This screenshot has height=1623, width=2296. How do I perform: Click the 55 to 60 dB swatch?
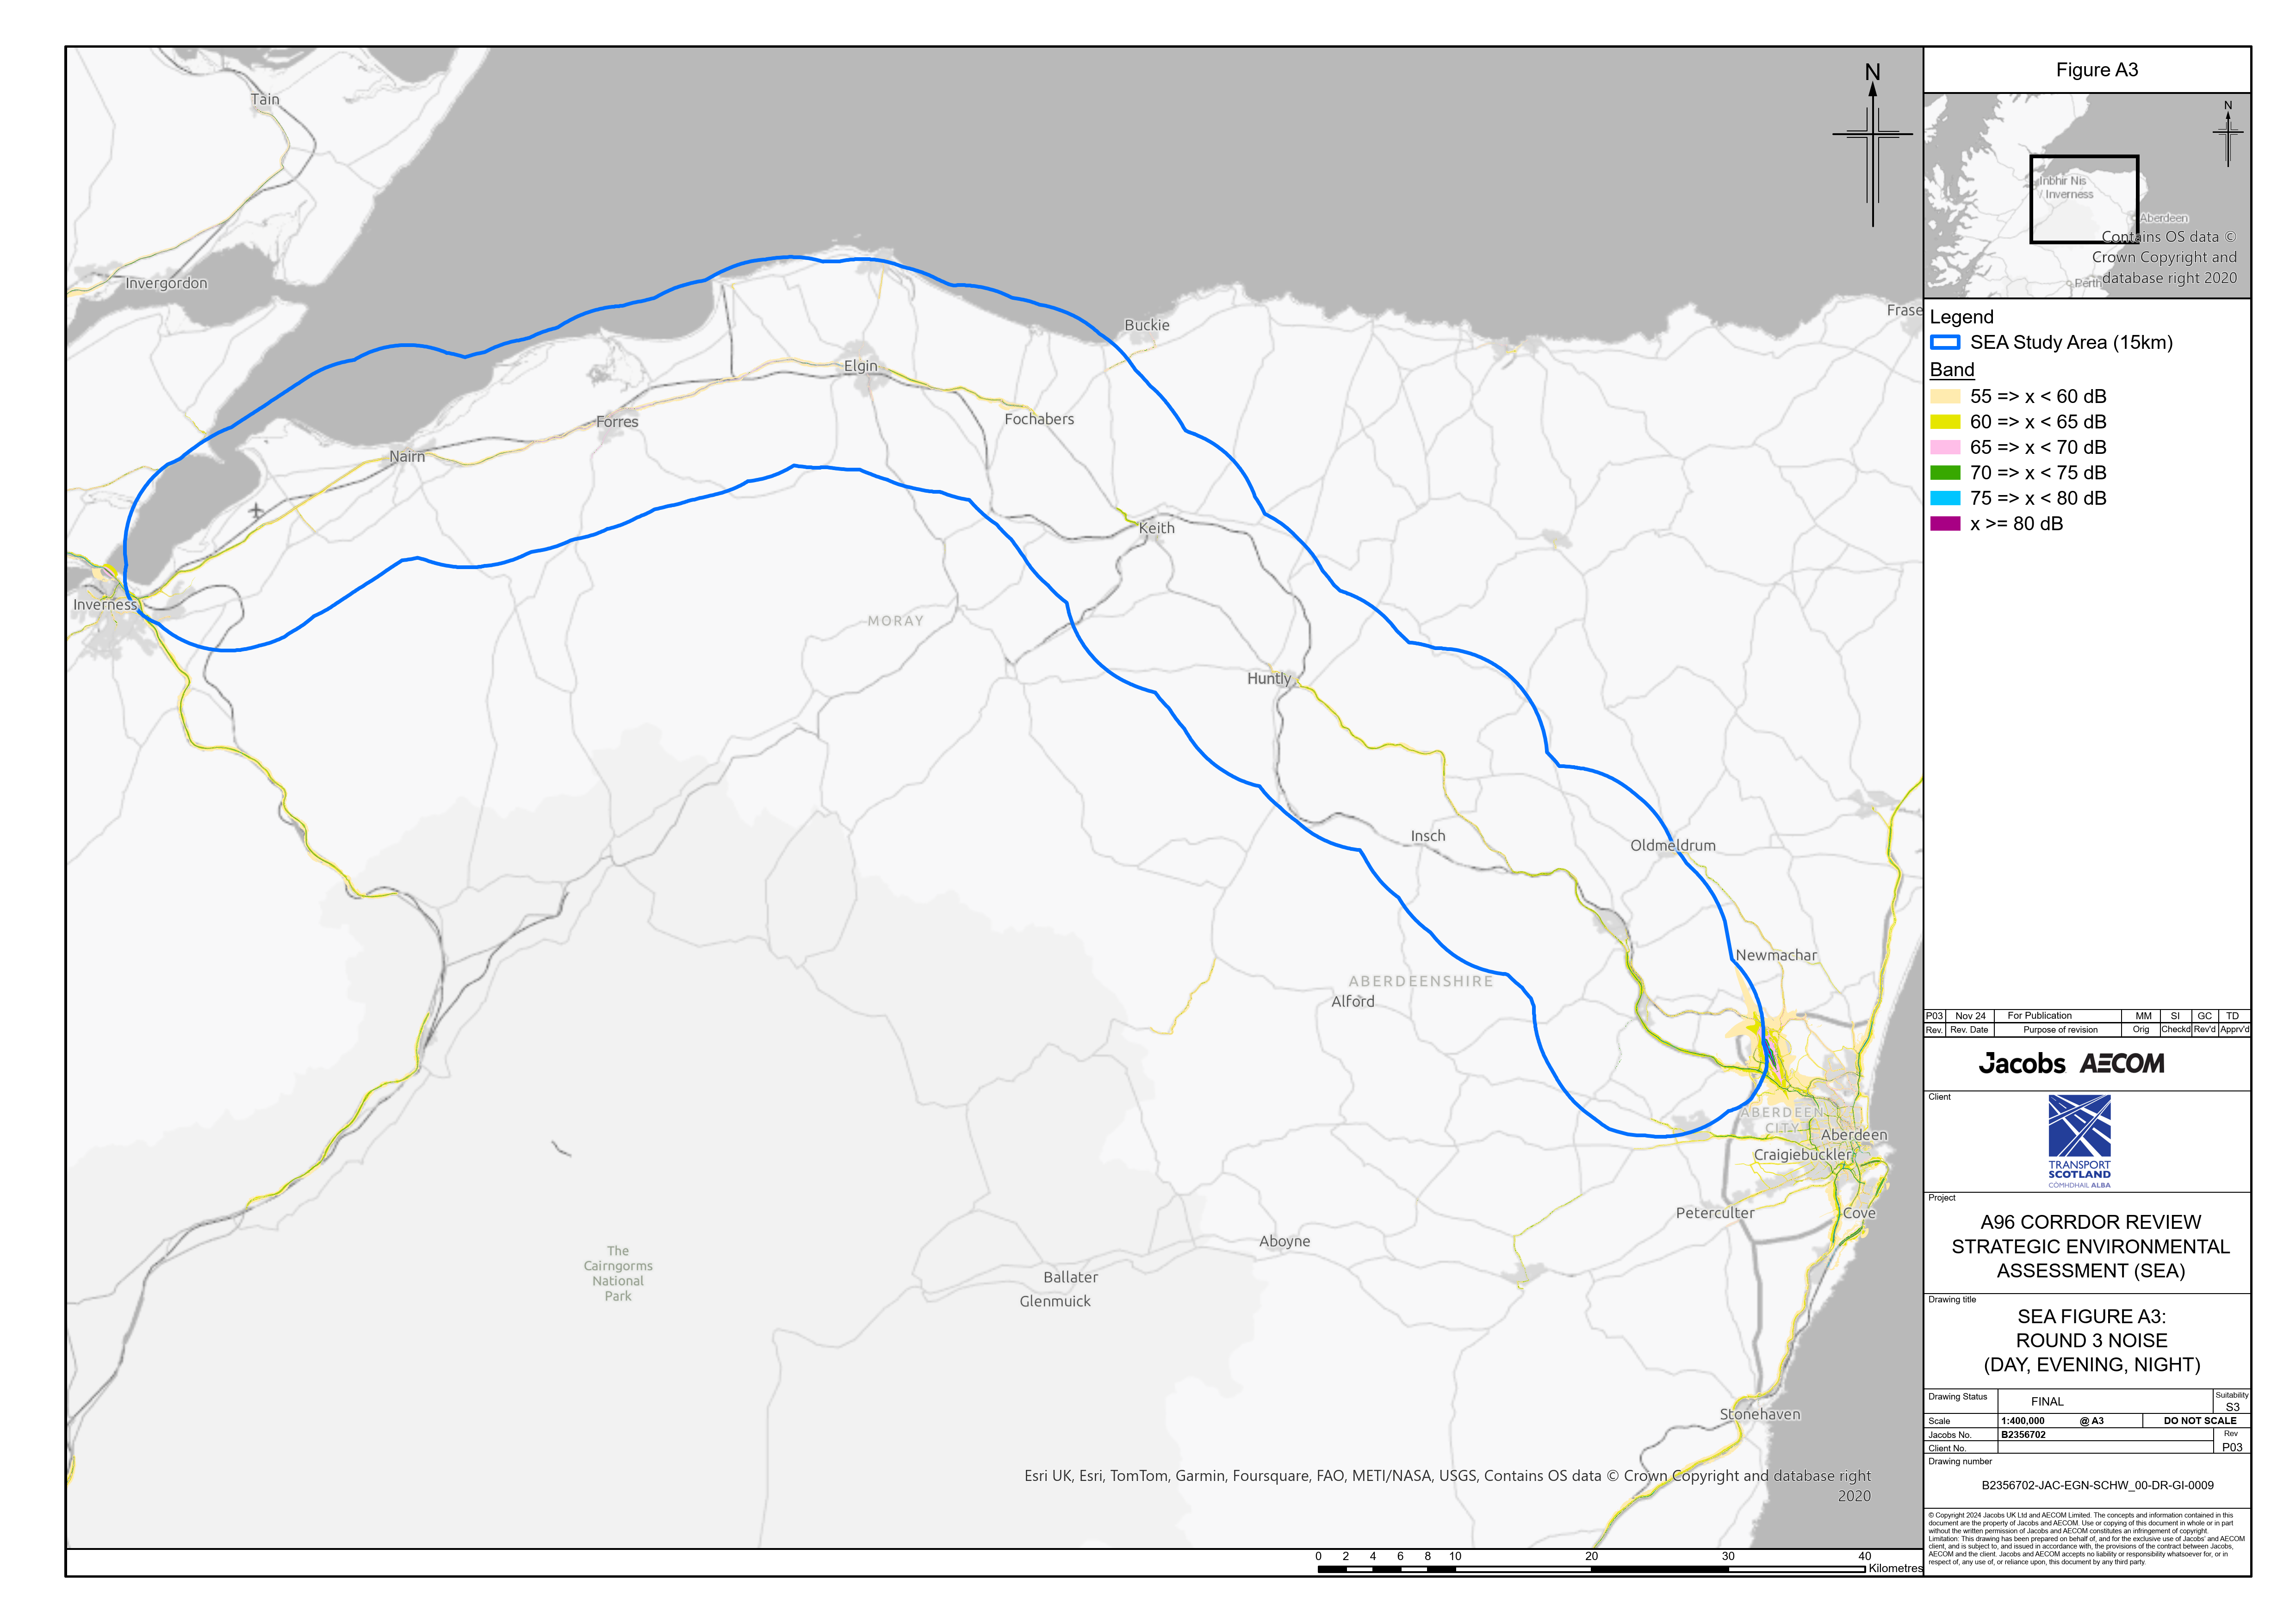1944,396
